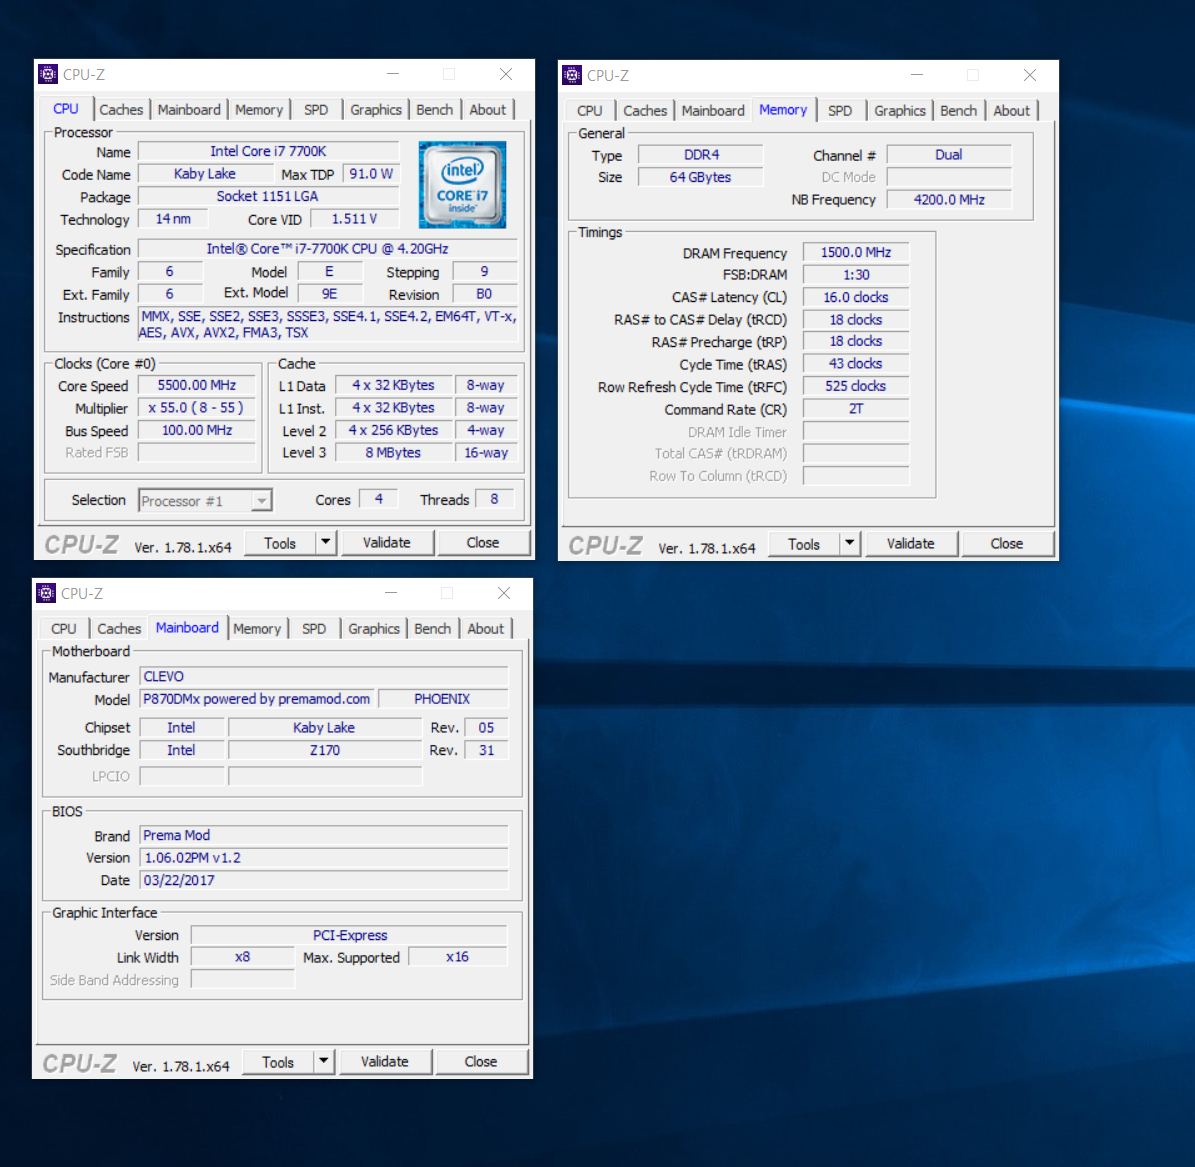Expand Tools arrow in Mainboard window

click(x=323, y=1061)
